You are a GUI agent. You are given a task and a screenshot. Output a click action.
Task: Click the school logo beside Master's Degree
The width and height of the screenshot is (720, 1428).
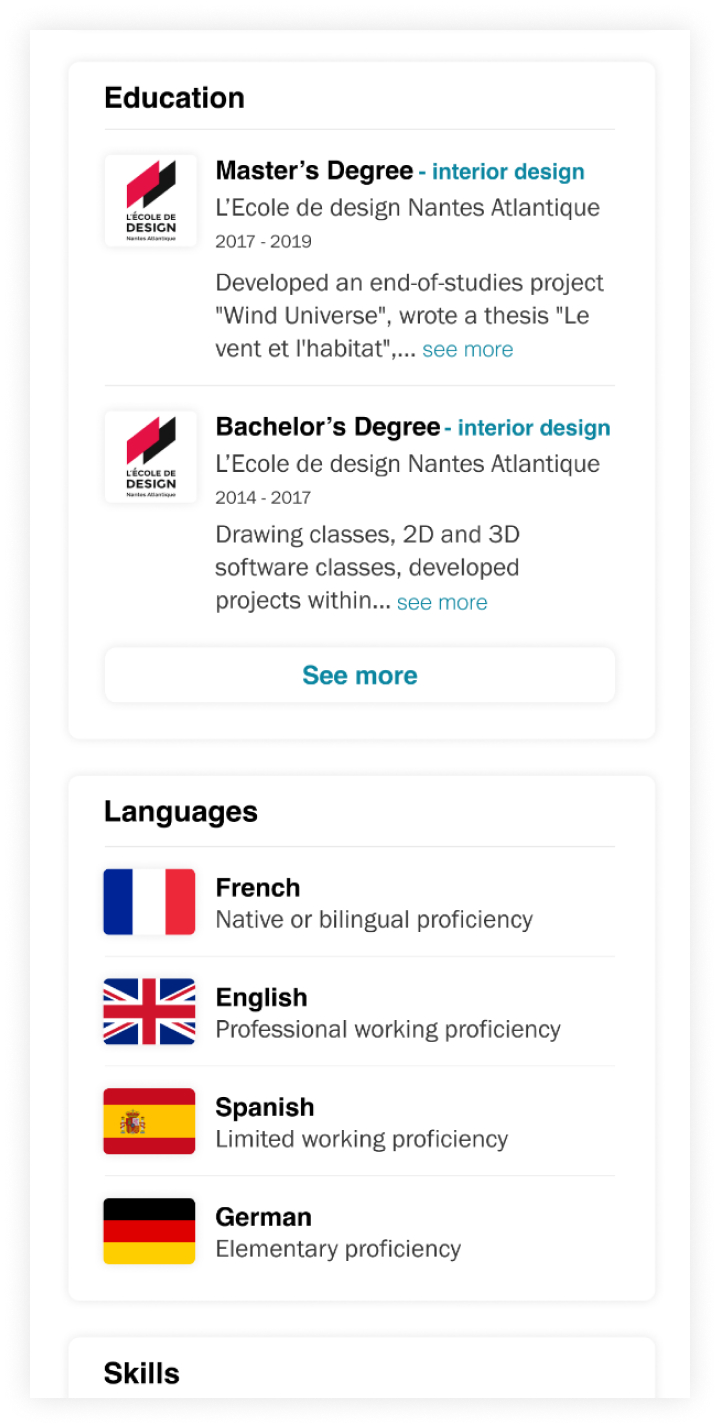[x=150, y=200]
